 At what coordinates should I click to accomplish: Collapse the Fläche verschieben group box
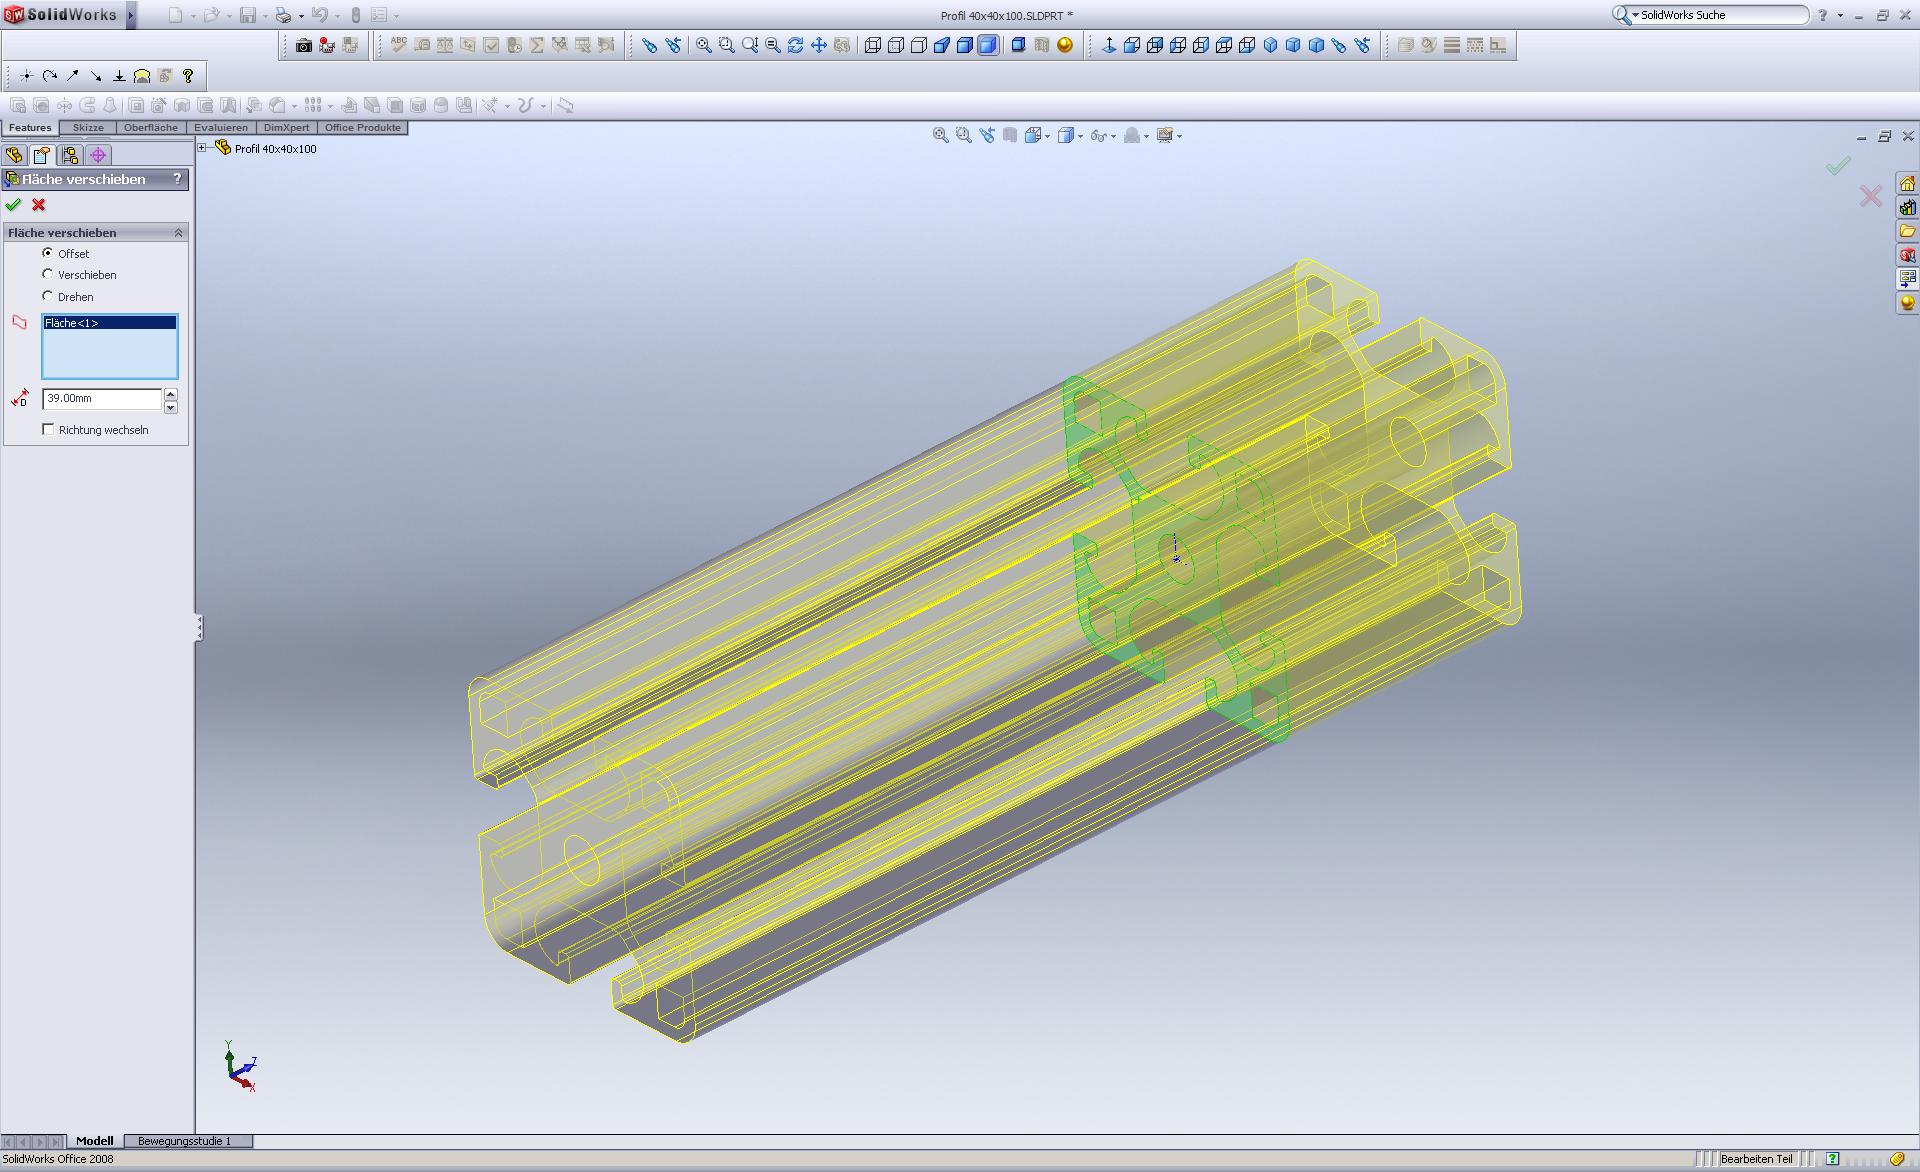(x=178, y=232)
